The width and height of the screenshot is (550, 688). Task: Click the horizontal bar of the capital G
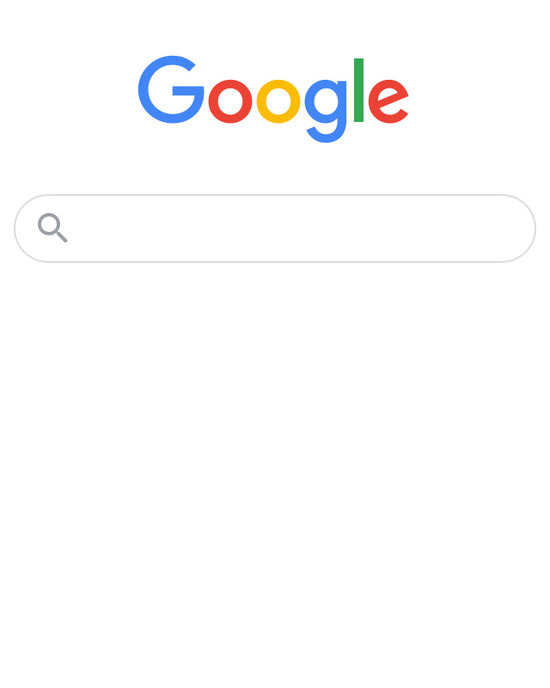tap(188, 91)
